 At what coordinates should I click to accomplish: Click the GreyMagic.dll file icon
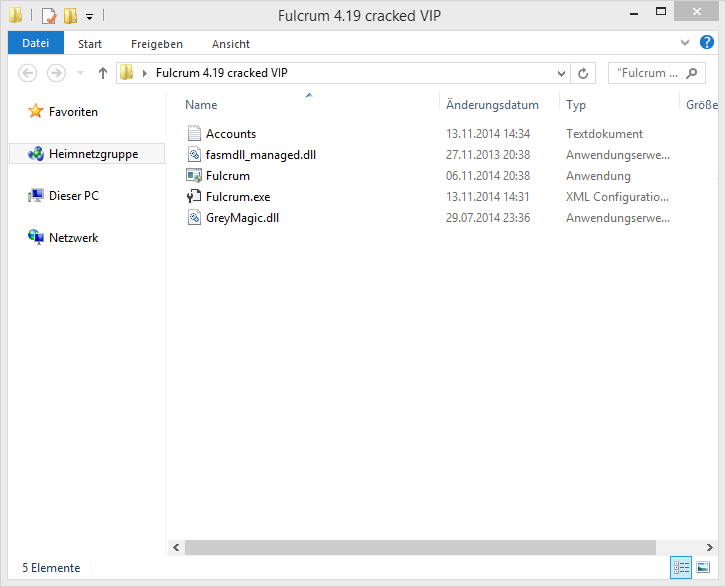click(x=194, y=218)
